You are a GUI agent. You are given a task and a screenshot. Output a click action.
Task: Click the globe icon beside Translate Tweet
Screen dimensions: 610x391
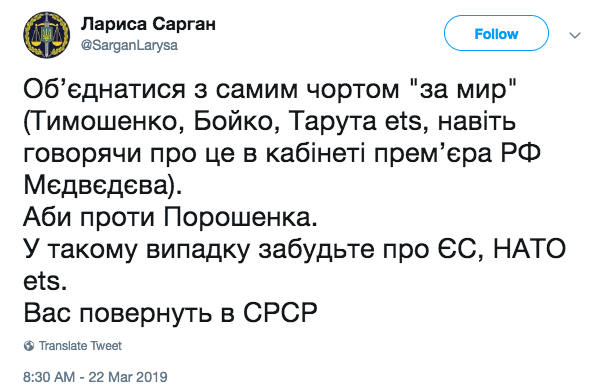29,345
